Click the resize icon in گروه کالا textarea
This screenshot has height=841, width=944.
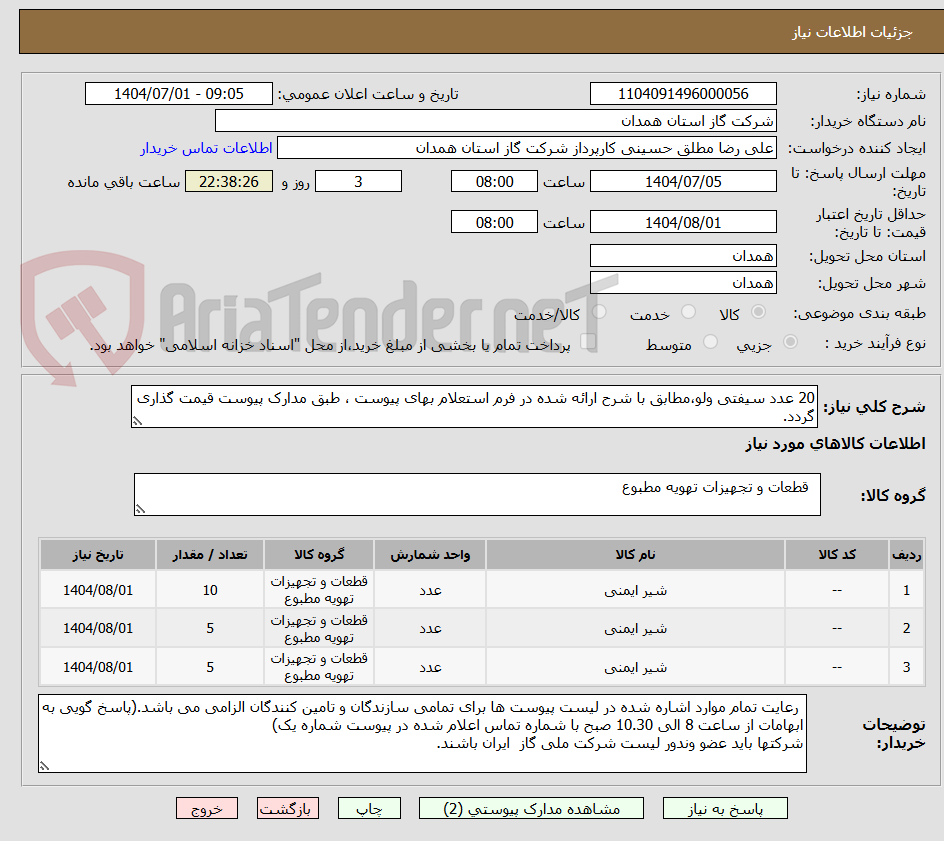[x=142, y=509]
